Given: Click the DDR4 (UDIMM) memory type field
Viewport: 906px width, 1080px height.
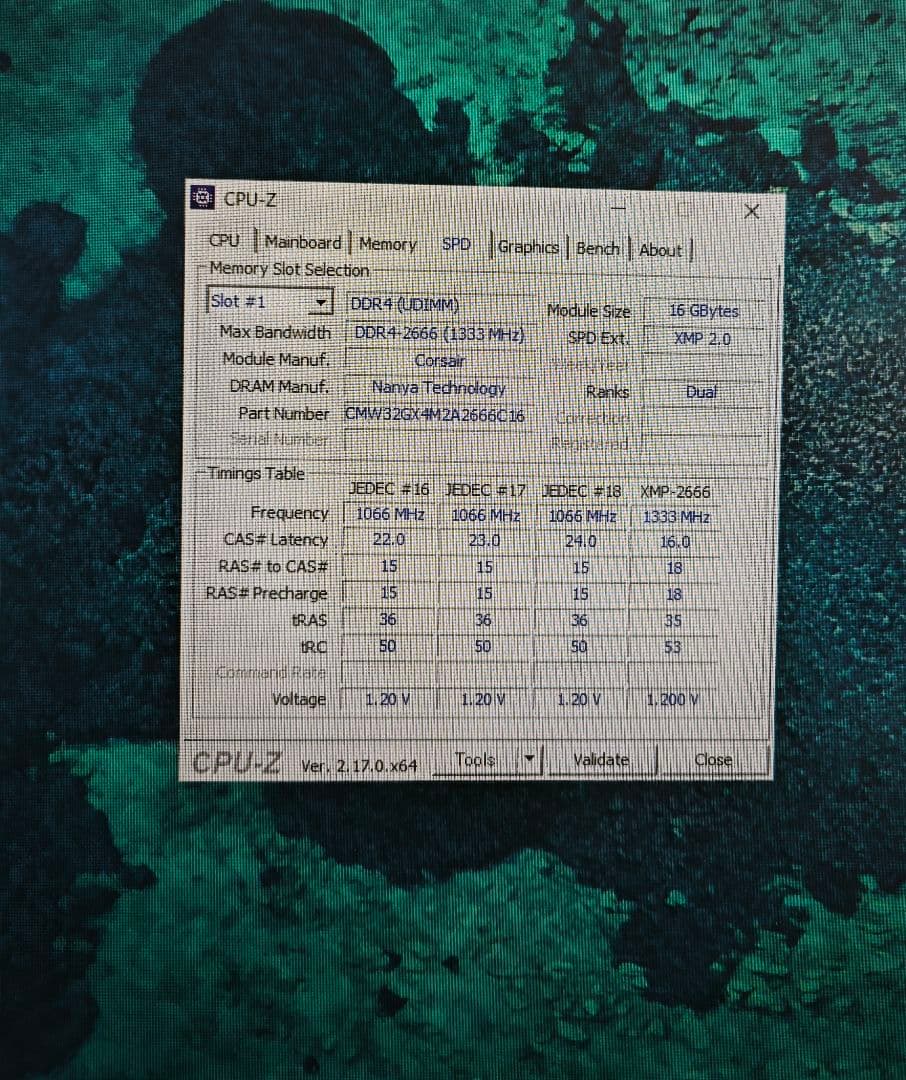Looking at the screenshot, I should click(440, 304).
